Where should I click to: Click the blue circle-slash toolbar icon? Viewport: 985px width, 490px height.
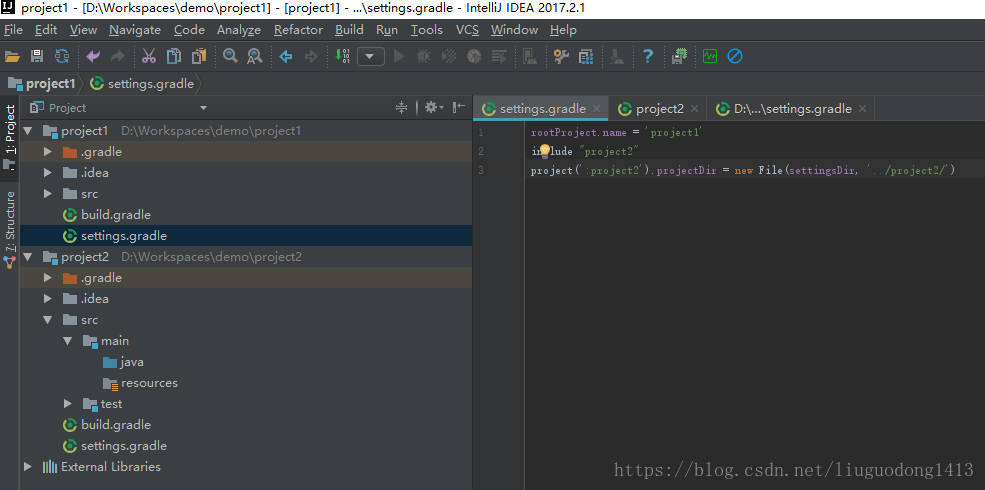735,57
